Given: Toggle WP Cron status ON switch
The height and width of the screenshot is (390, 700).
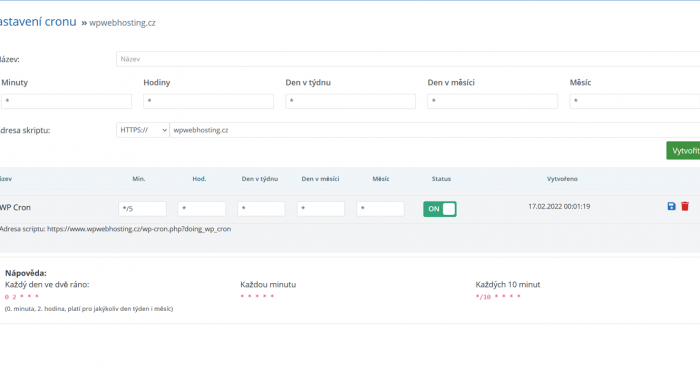Looking at the screenshot, I should 440,209.
